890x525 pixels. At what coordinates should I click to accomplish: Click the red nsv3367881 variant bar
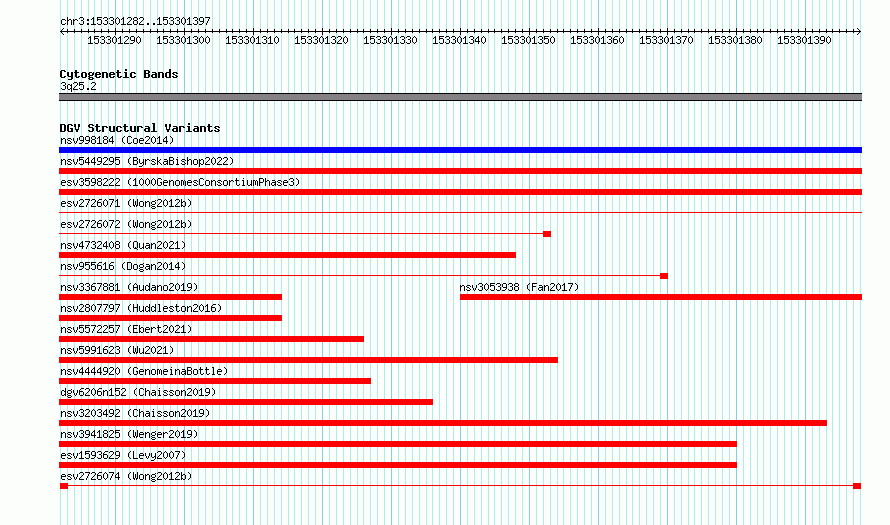(170, 297)
